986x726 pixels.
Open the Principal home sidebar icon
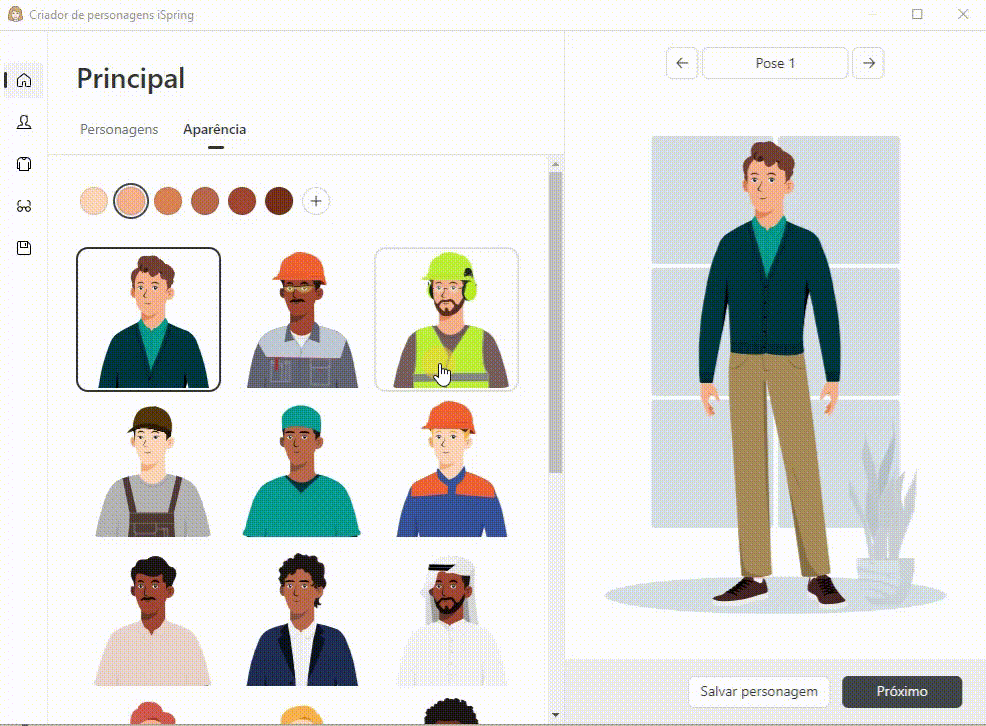[24, 80]
